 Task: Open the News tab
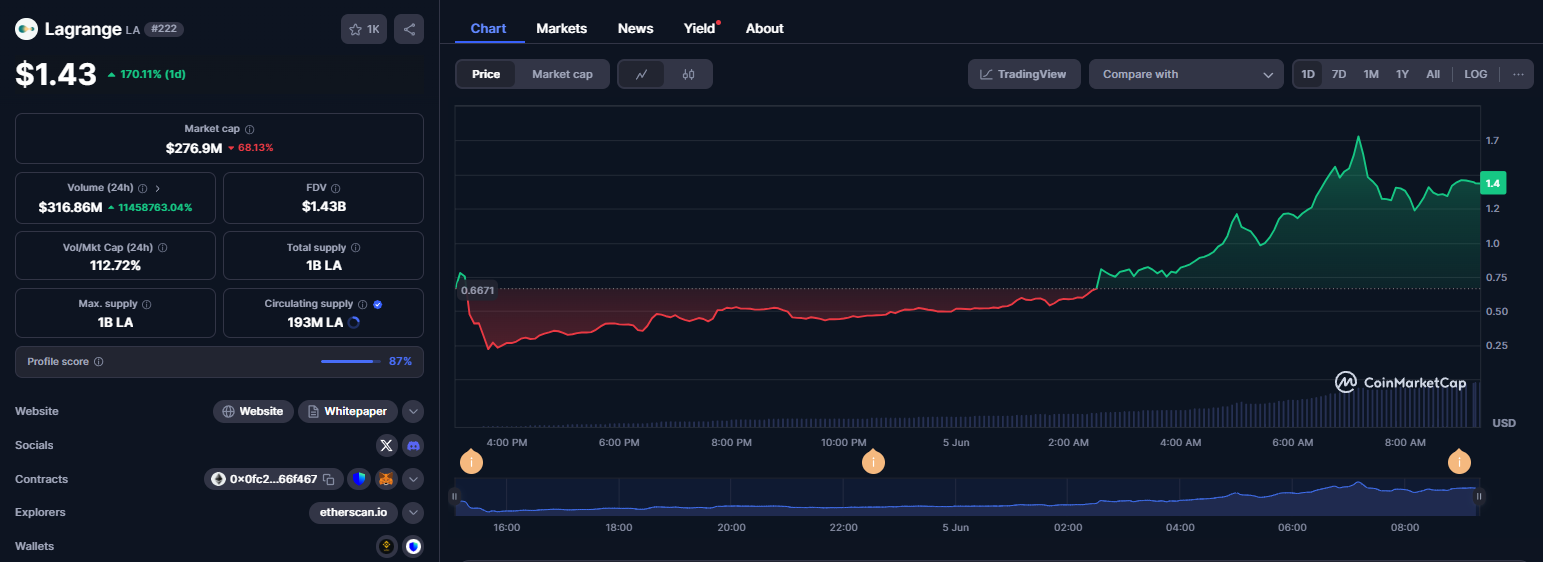point(635,28)
